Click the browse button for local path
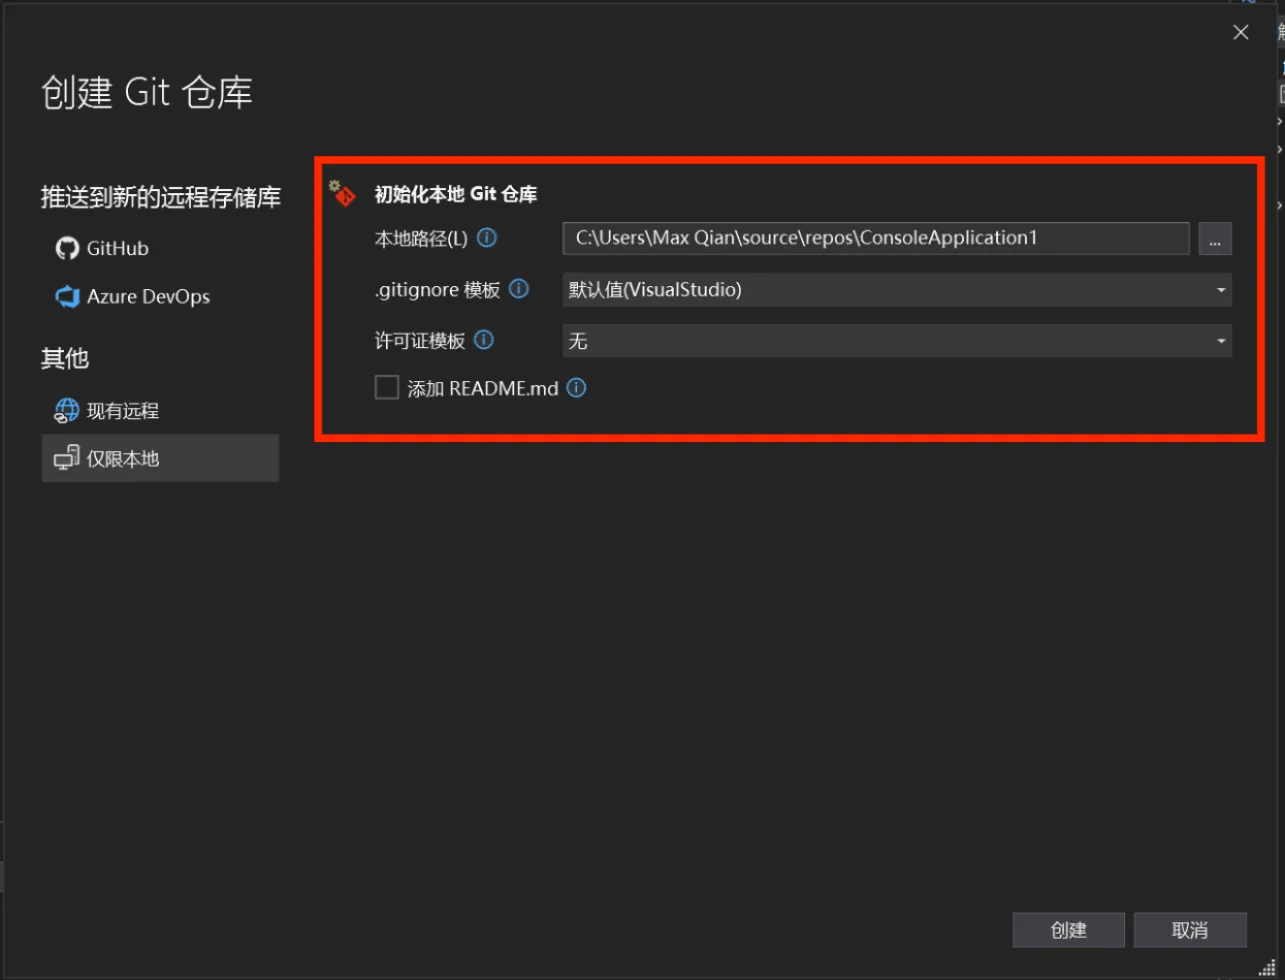The image size is (1285, 980). [x=1215, y=239]
